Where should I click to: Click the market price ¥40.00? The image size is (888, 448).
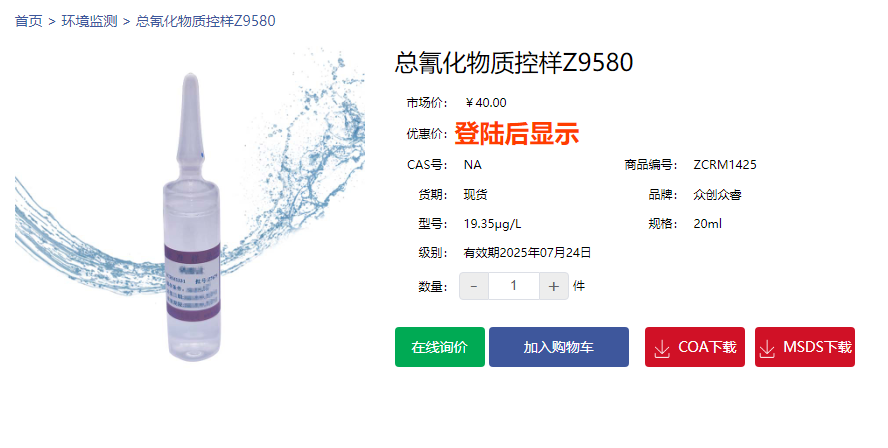(486, 103)
